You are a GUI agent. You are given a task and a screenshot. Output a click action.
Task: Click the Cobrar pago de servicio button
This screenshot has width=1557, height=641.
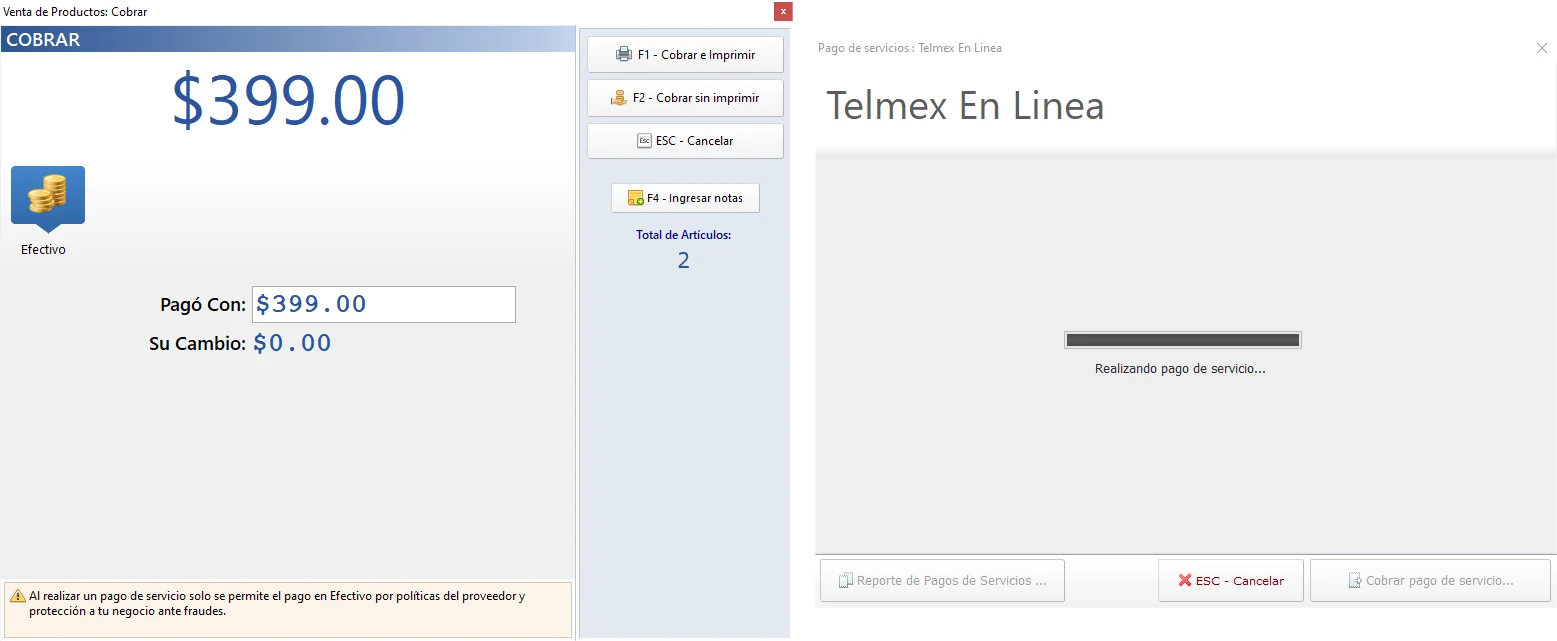[1429, 580]
